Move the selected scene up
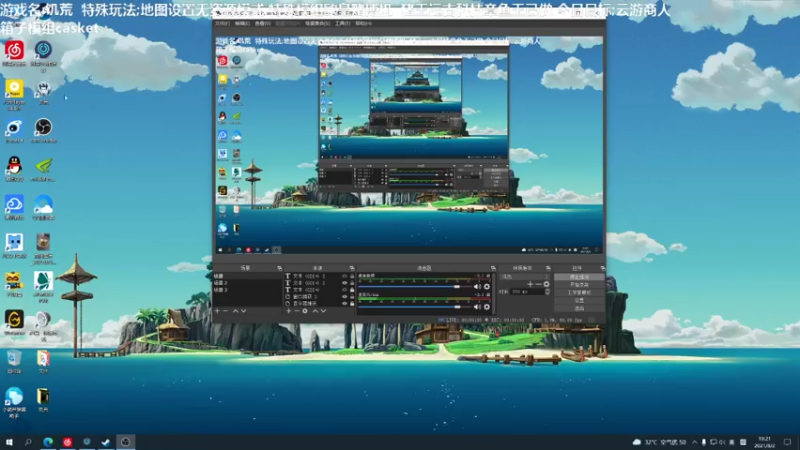Screen dimensions: 800x450 [236, 311]
